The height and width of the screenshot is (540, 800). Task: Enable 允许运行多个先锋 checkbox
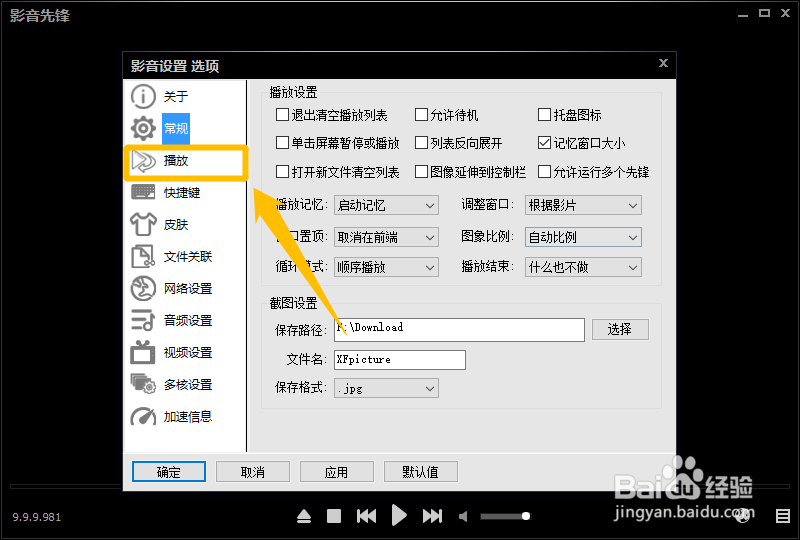(x=544, y=172)
